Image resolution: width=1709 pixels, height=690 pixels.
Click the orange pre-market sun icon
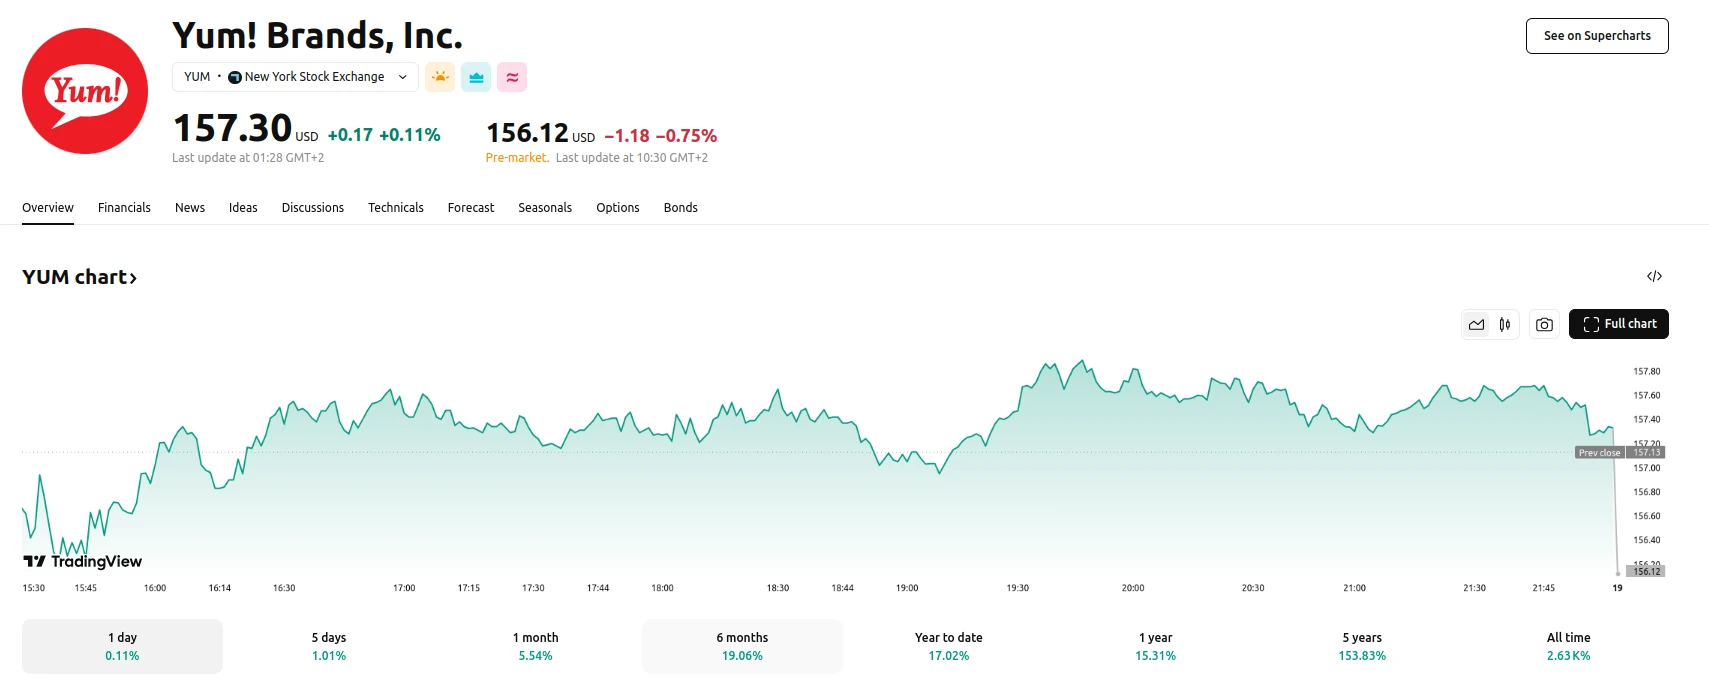pyautogui.click(x=440, y=77)
